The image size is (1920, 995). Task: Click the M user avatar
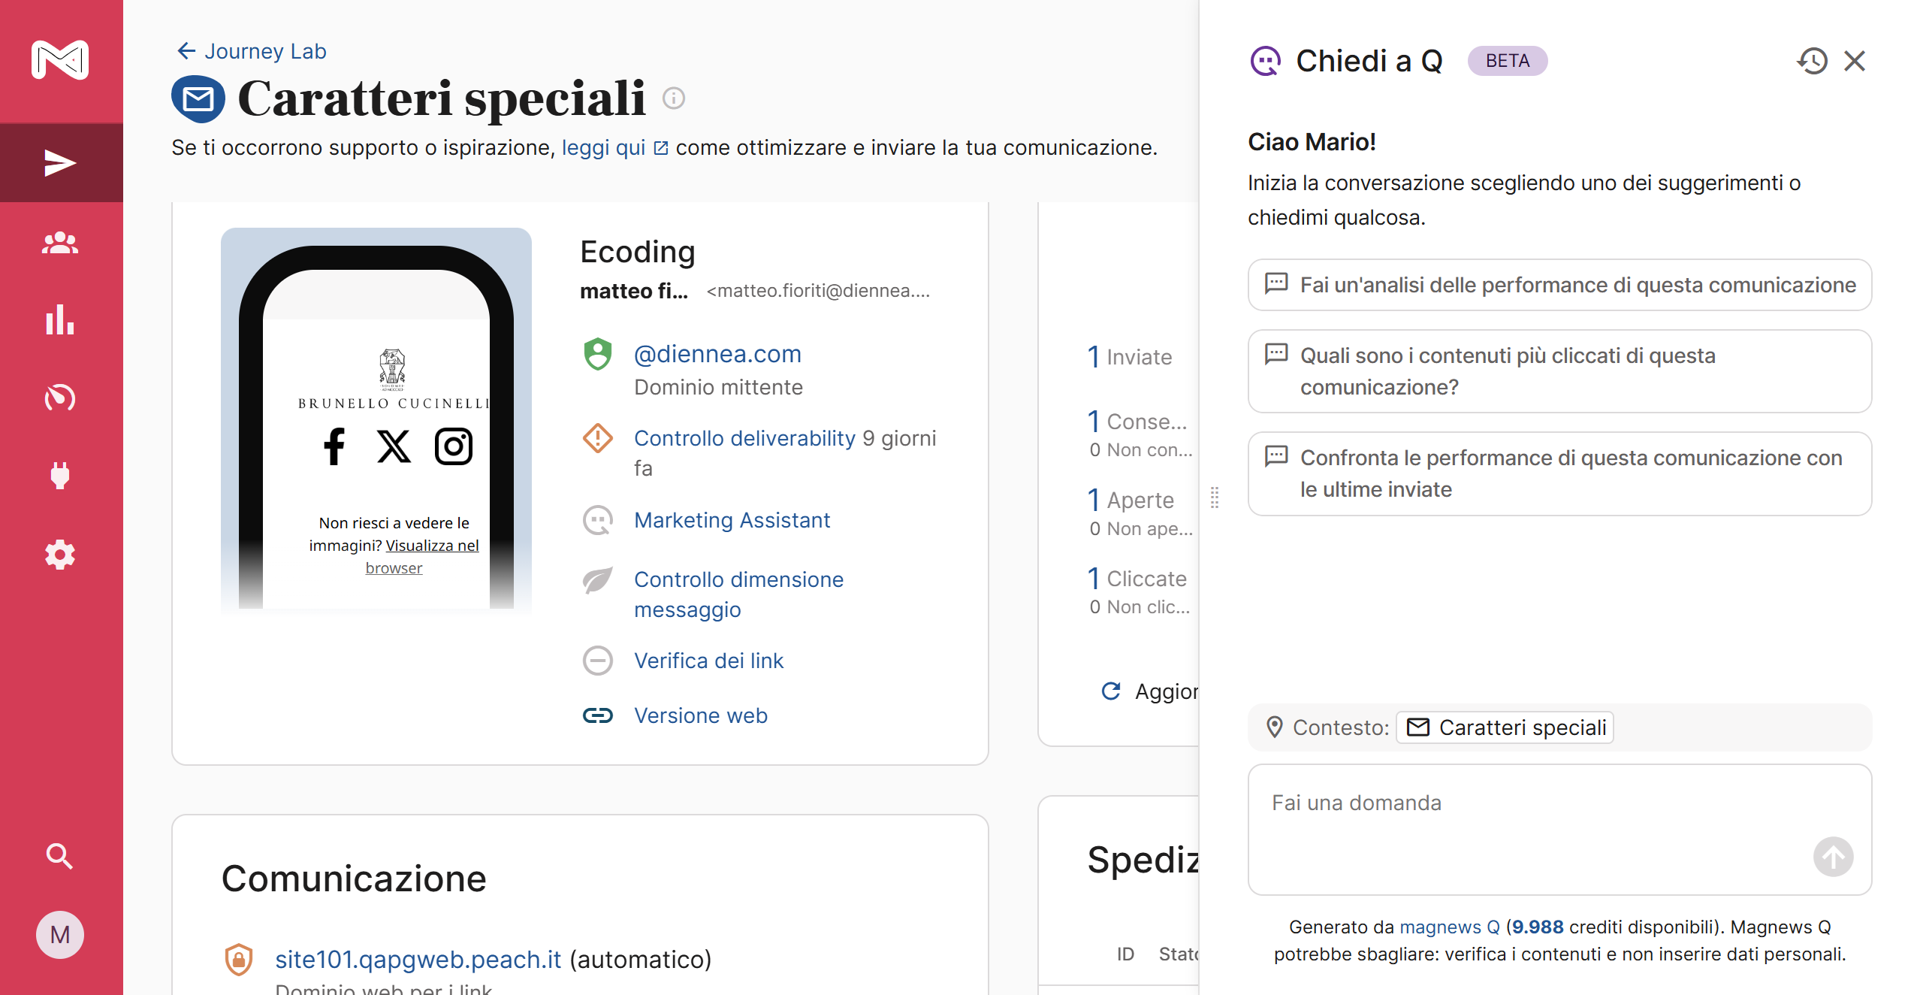coord(60,935)
